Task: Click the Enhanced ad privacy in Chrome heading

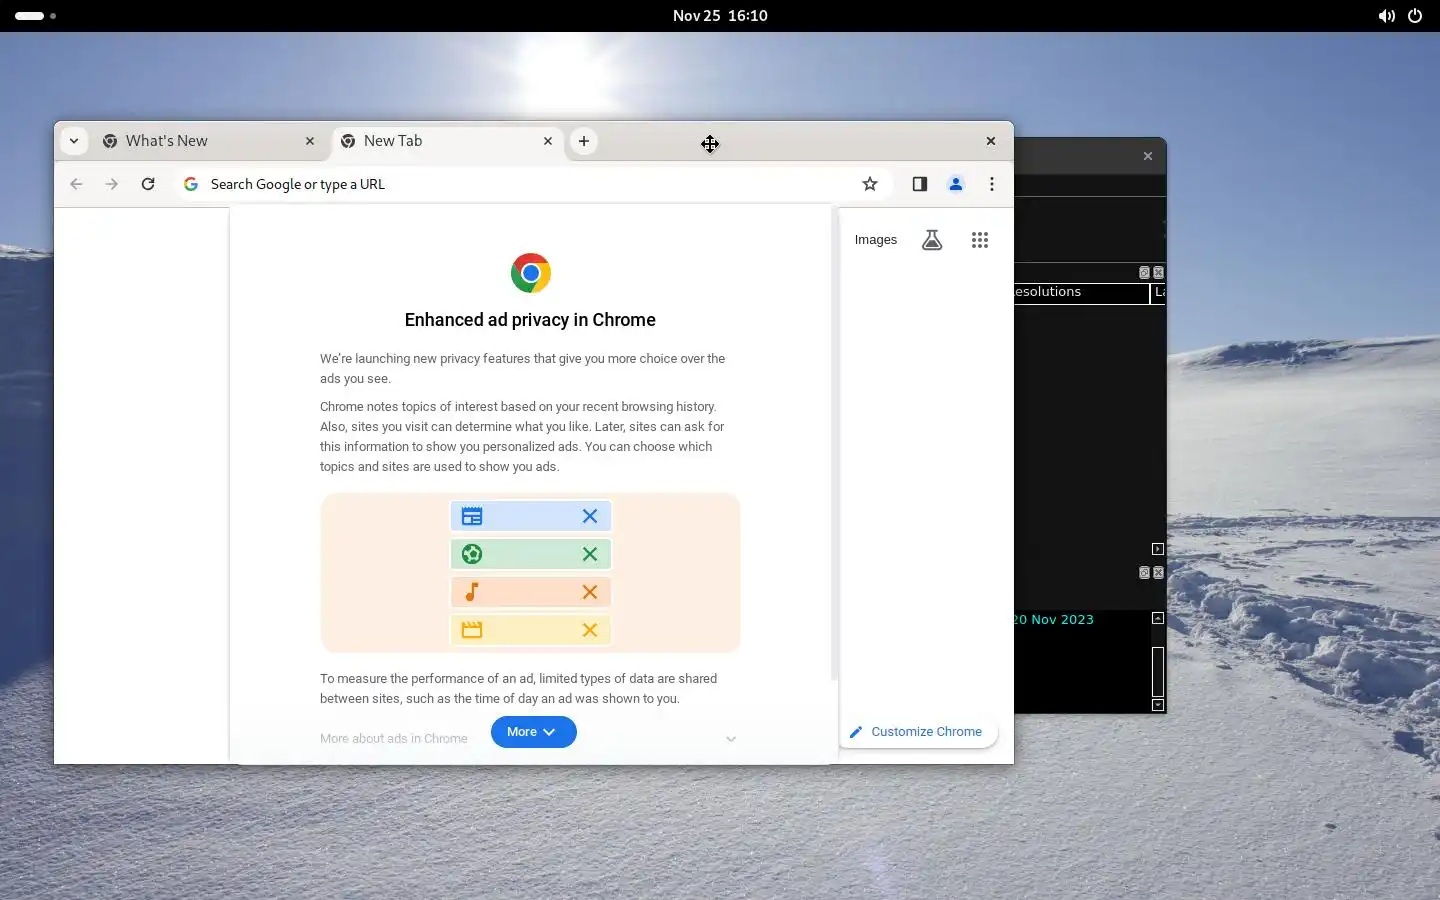Action: [x=530, y=320]
